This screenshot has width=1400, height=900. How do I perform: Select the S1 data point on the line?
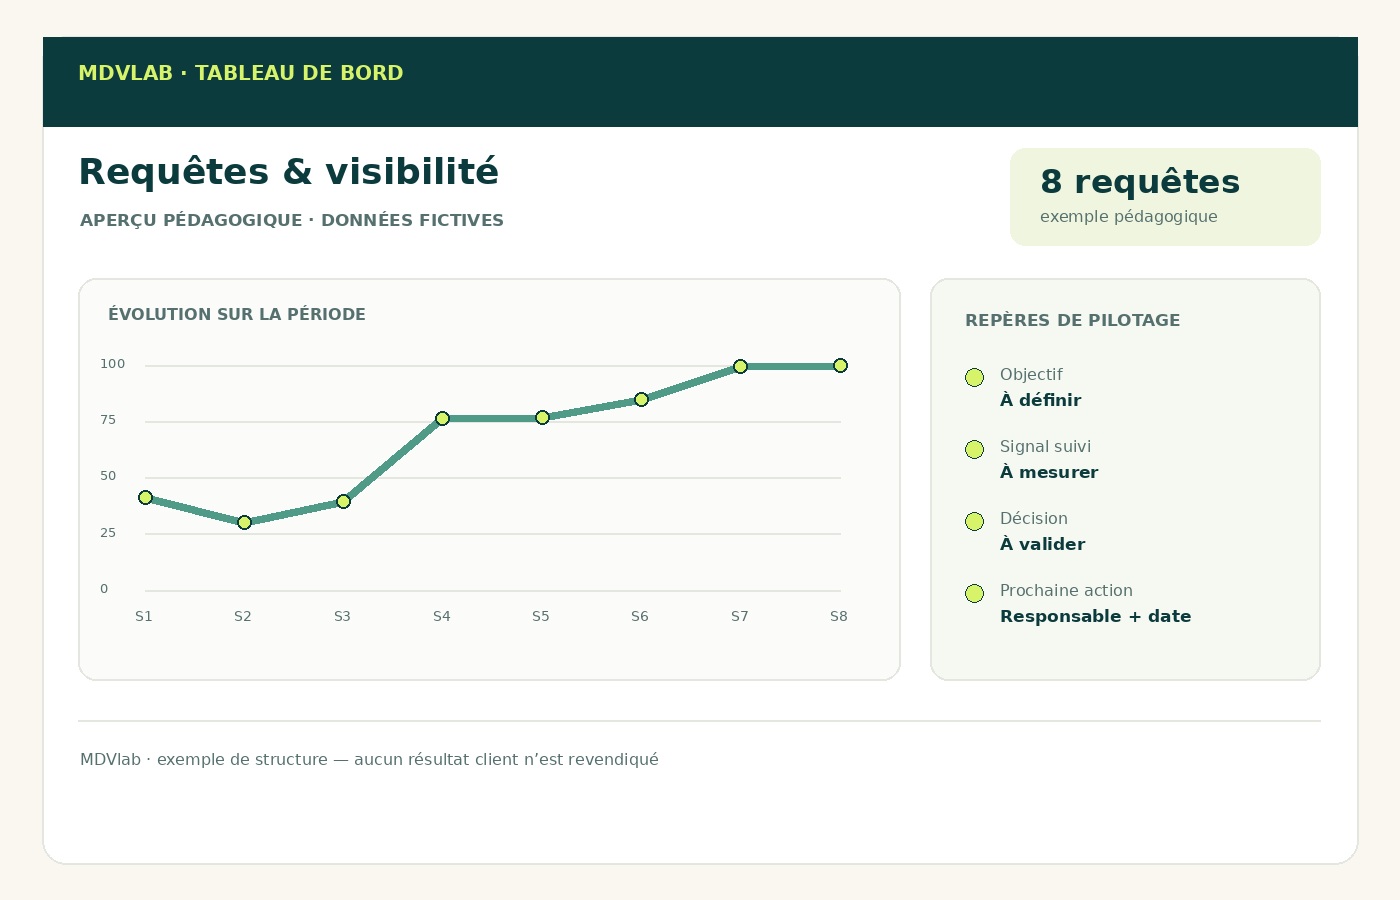145,497
